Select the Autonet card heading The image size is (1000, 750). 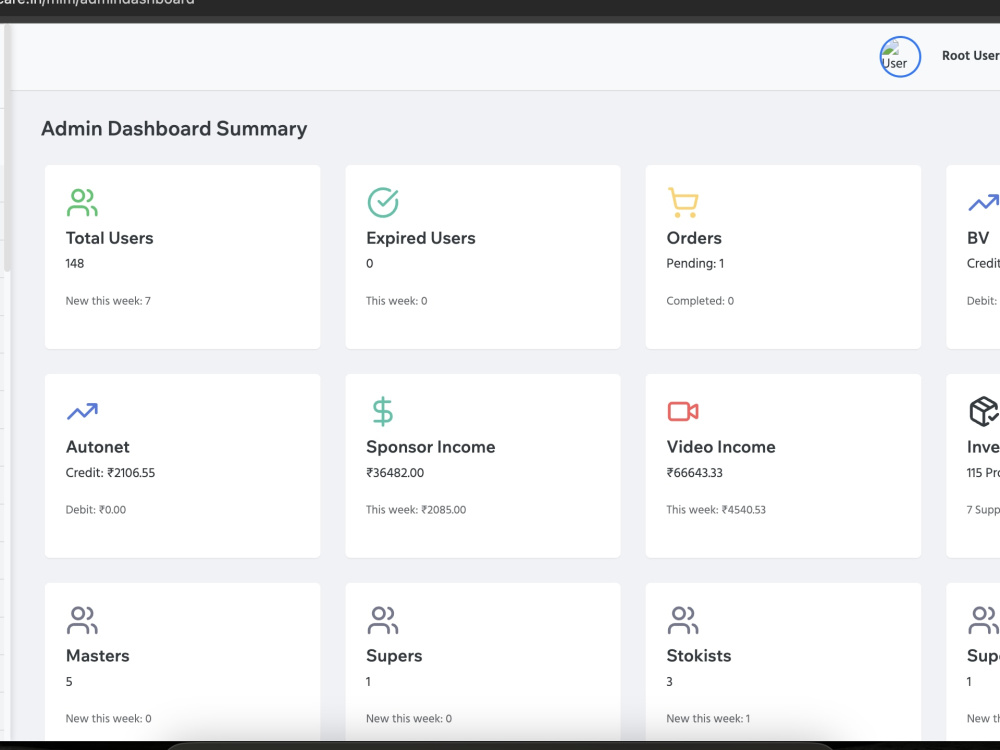98,447
